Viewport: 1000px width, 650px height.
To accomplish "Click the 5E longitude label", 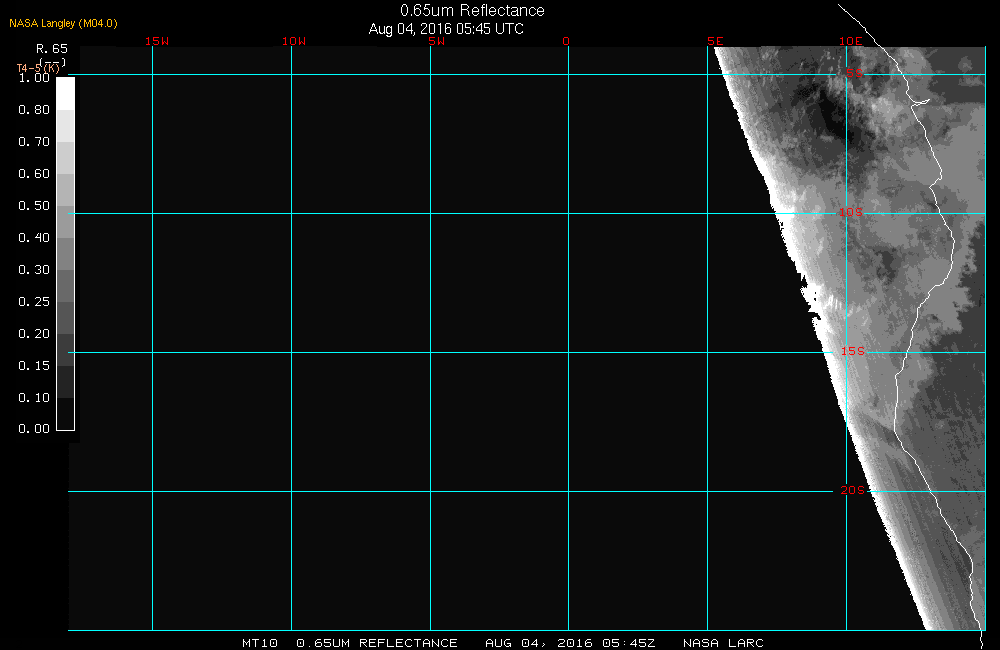I will pyautogui.click(x=715, y=41).
